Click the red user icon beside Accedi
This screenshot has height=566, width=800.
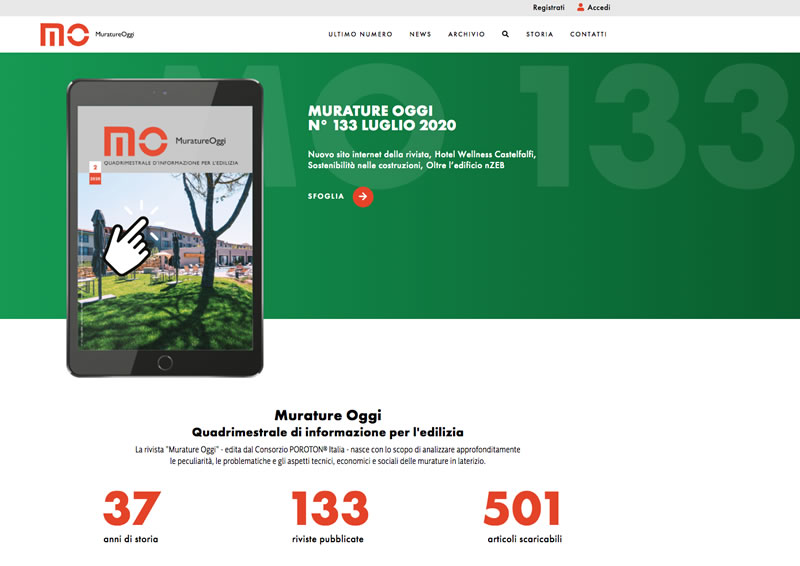pos(580,7)
